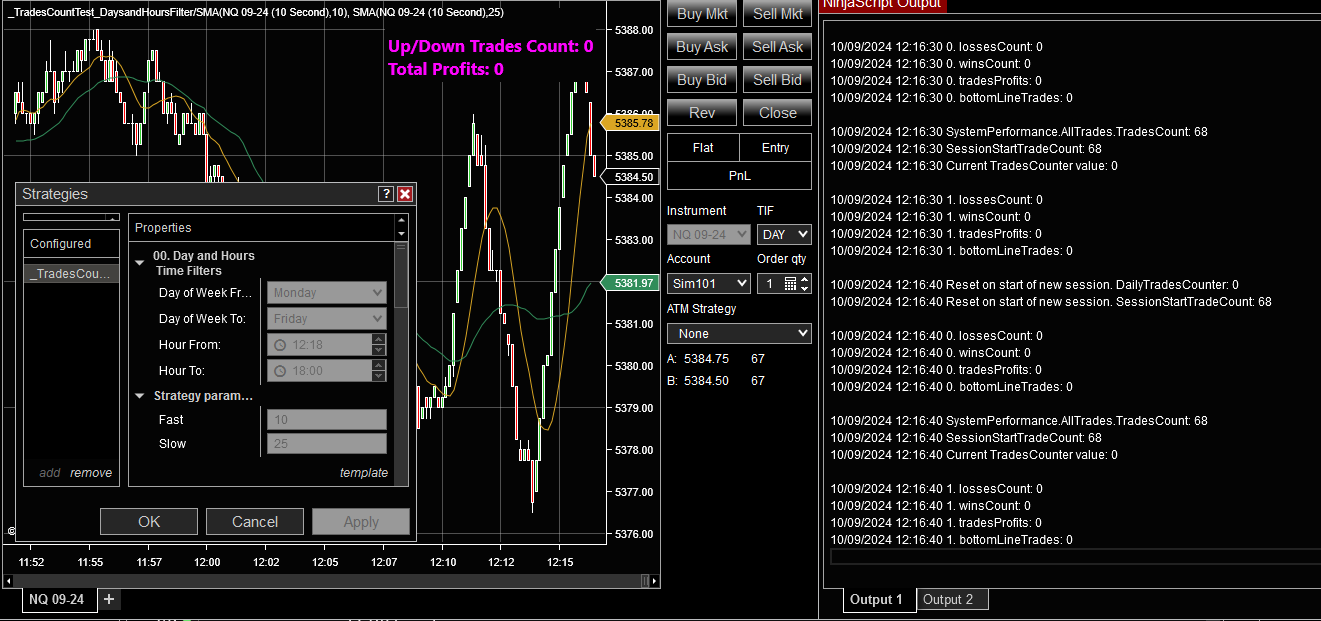Click the chart scrollbar right arrow icon
This screenshot has height=621, width=1321.
point(654,579)
